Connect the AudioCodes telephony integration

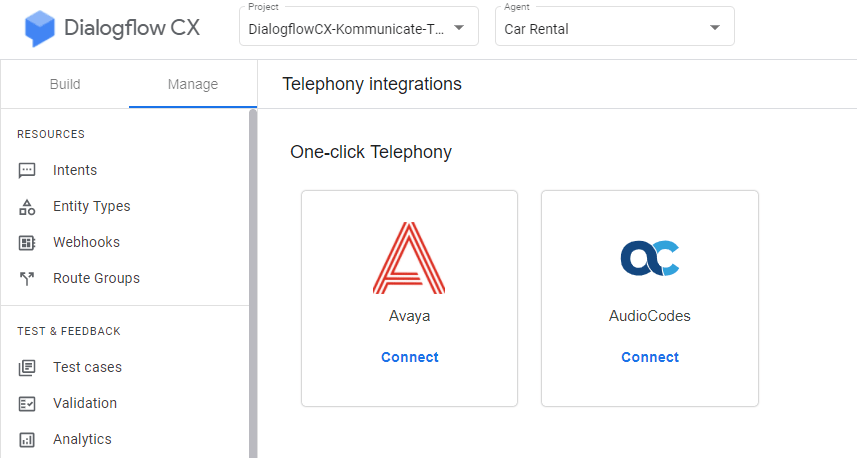pos(650,357)
